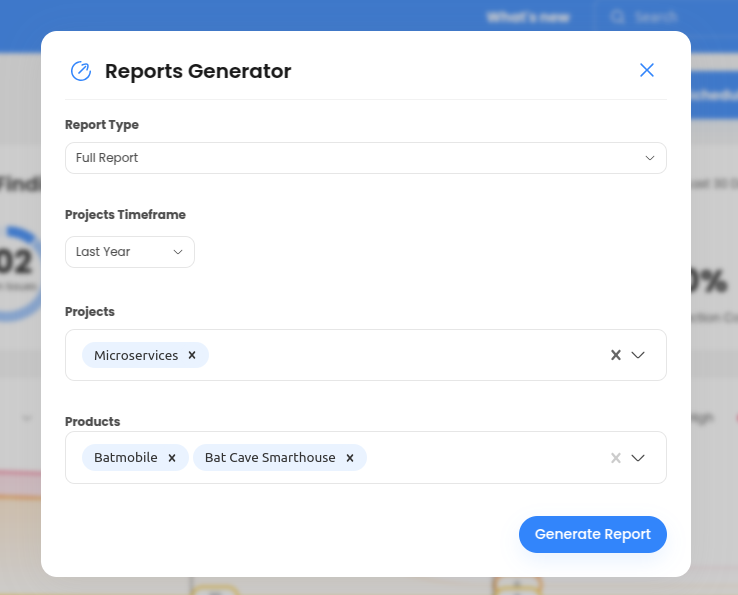The width and height of the screenshot is (738, 595).
Task: Clear all selected projects
Action: tap(616, 355)
